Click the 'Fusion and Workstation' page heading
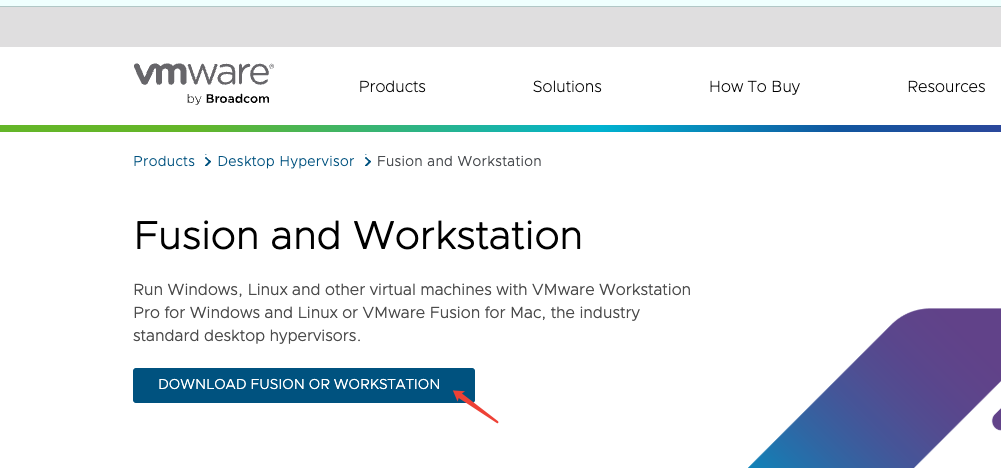 click(358, 235)
